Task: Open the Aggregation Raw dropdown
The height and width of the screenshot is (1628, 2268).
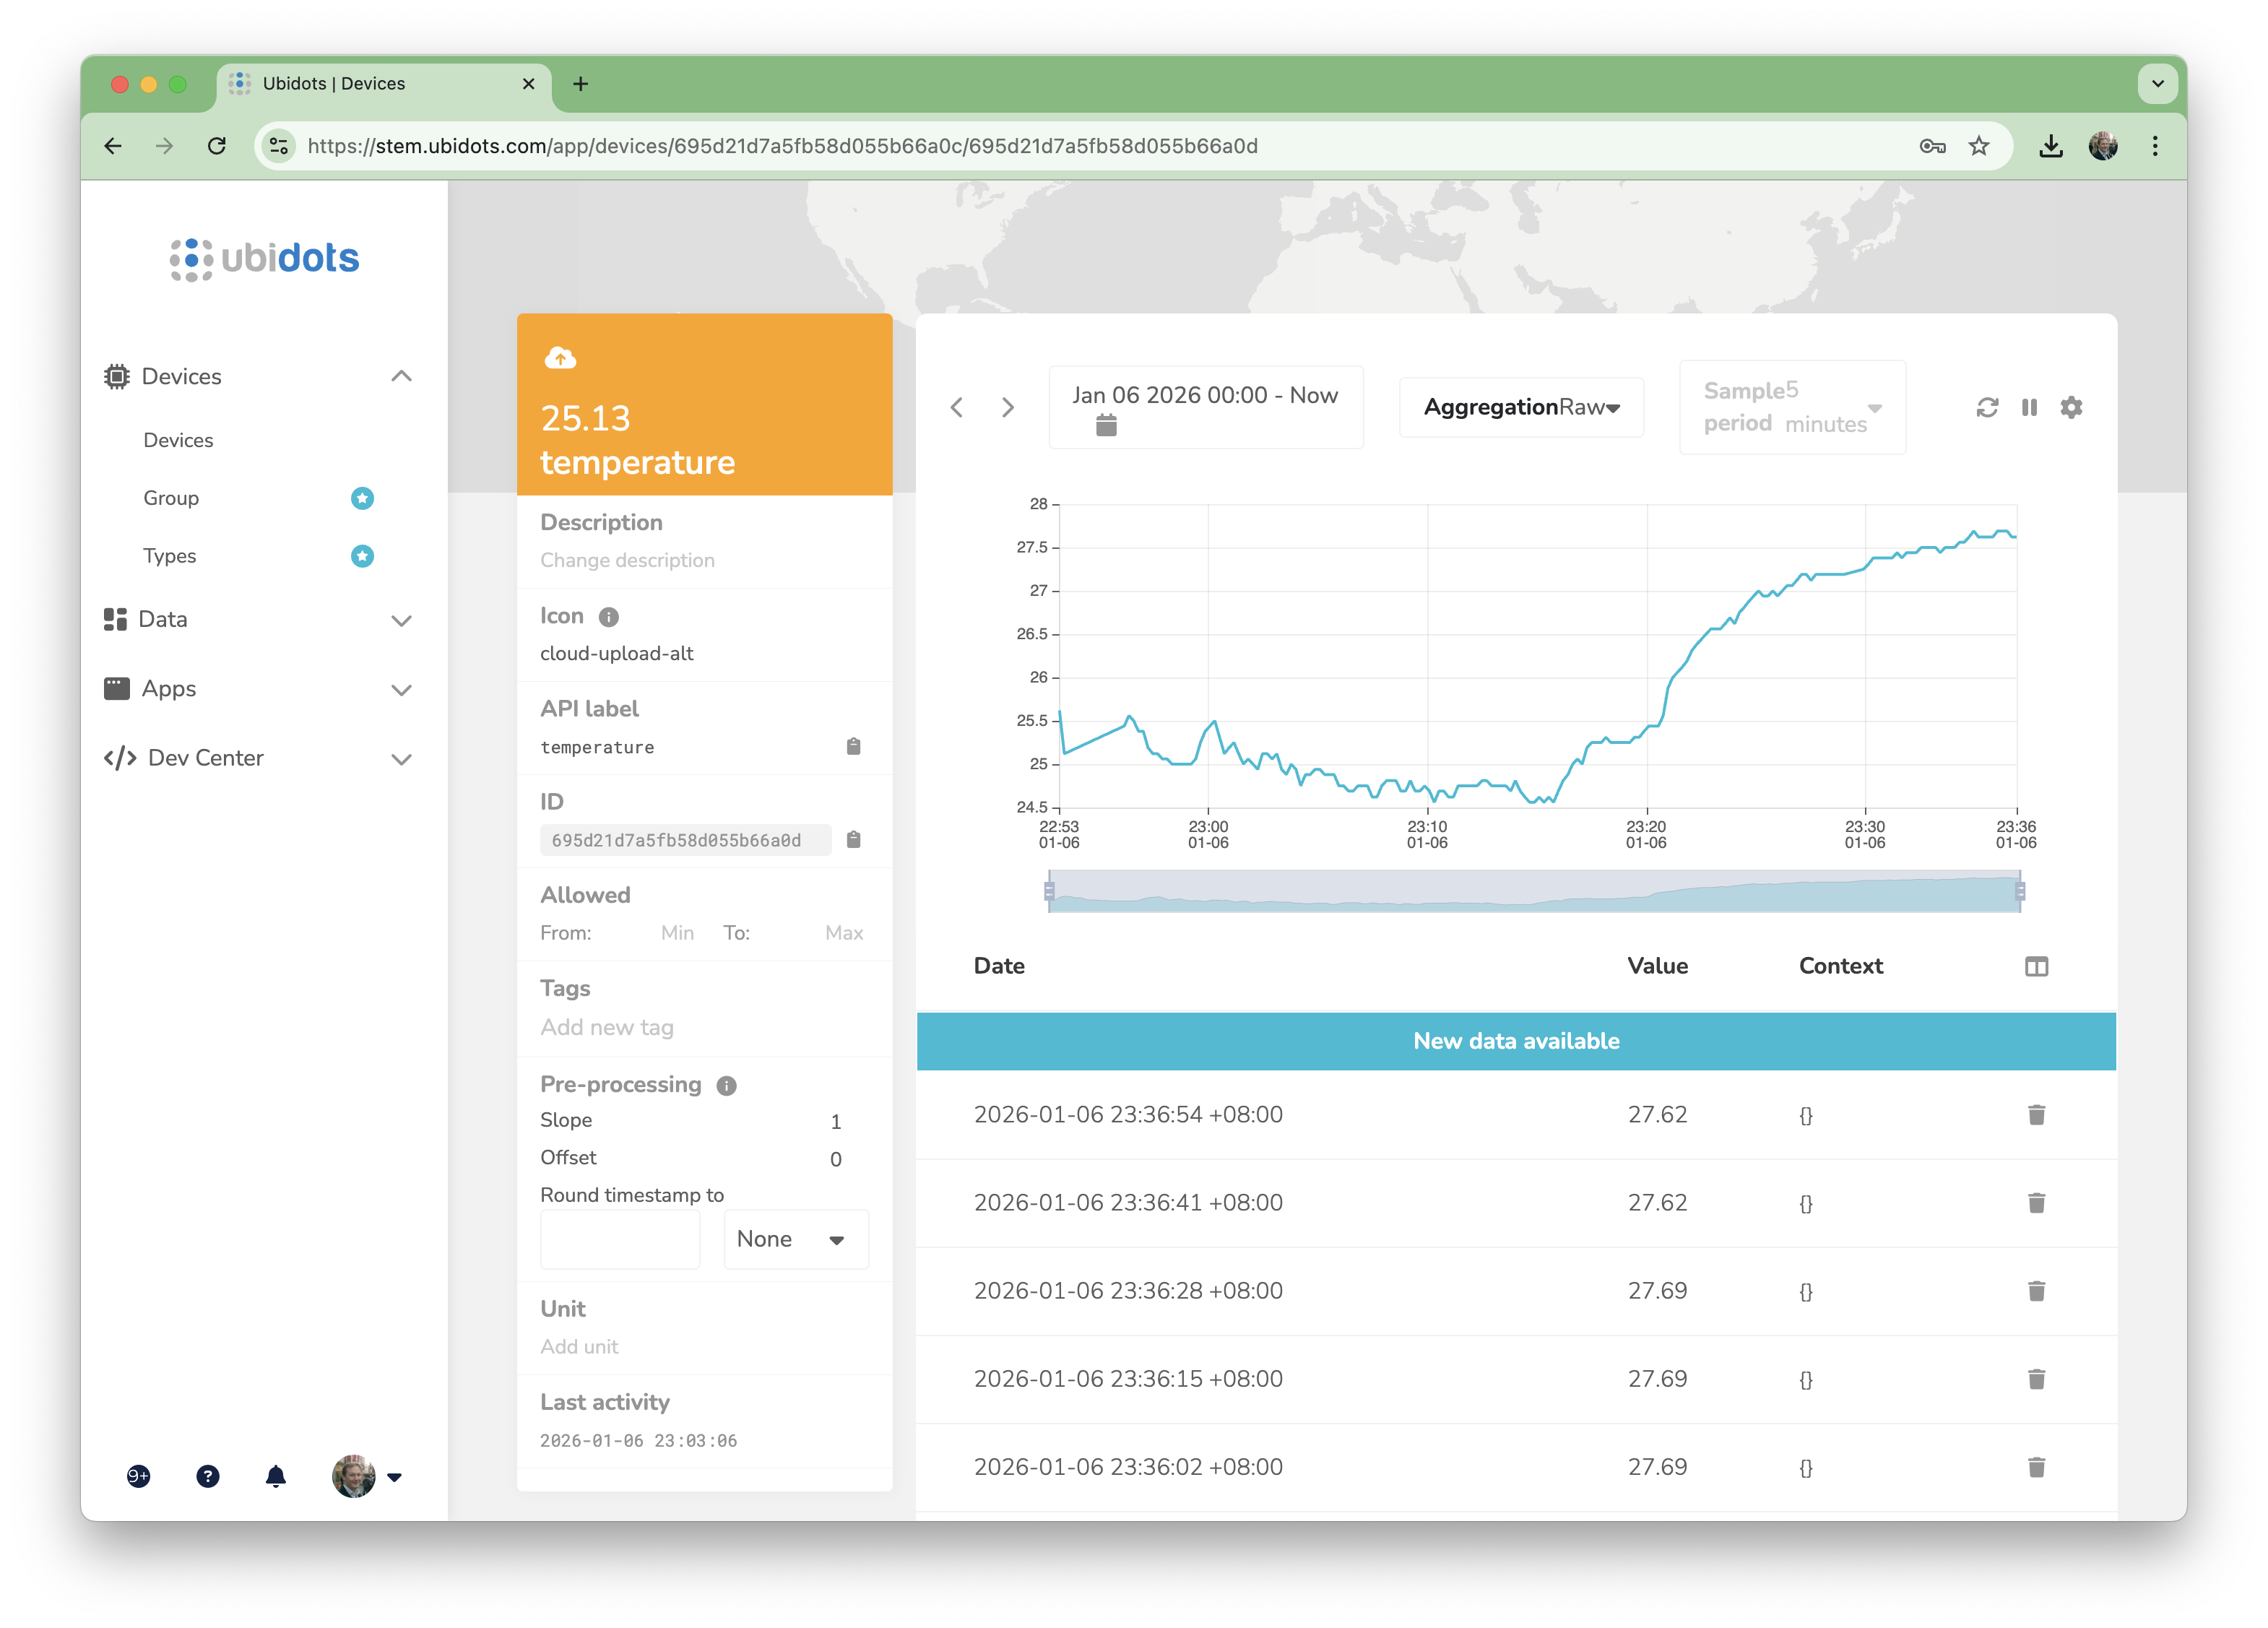Action: click(1520, 407)
